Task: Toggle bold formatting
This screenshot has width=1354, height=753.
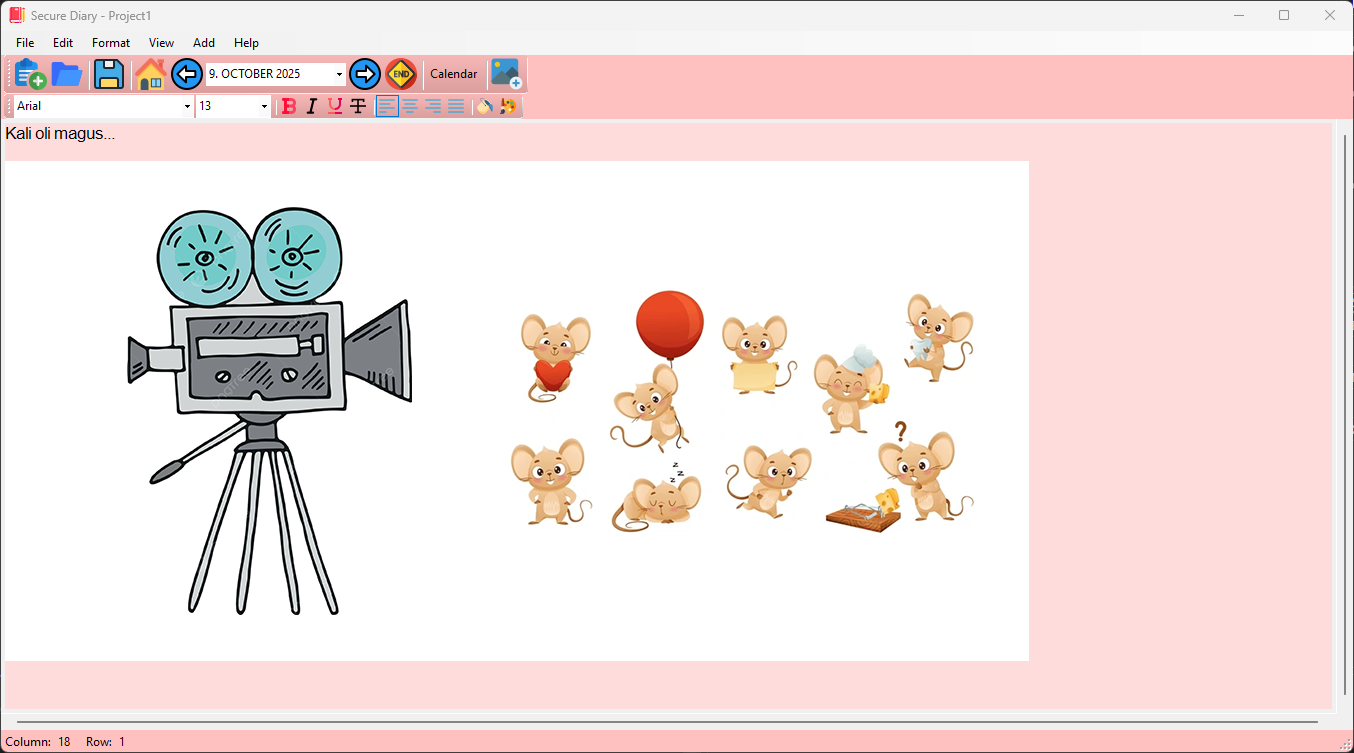Action: [x=289, y=106]
